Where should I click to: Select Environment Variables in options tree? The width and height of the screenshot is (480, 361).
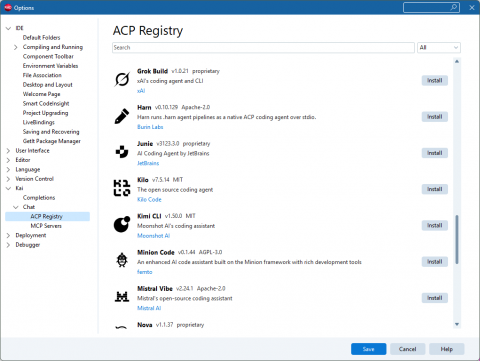50,66
